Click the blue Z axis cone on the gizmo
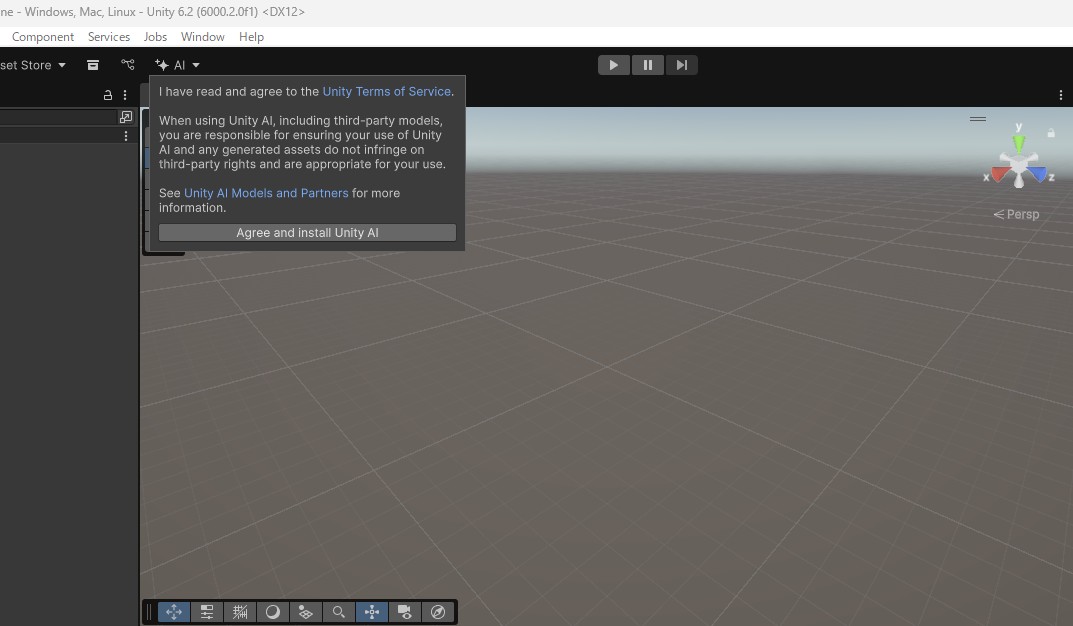The image size is (1073, 626). coord(1039,174)
